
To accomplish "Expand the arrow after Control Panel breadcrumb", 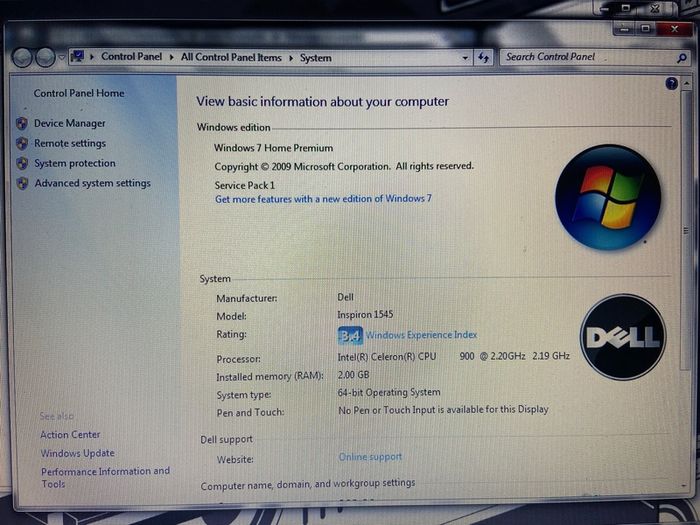I will [171, 57].
